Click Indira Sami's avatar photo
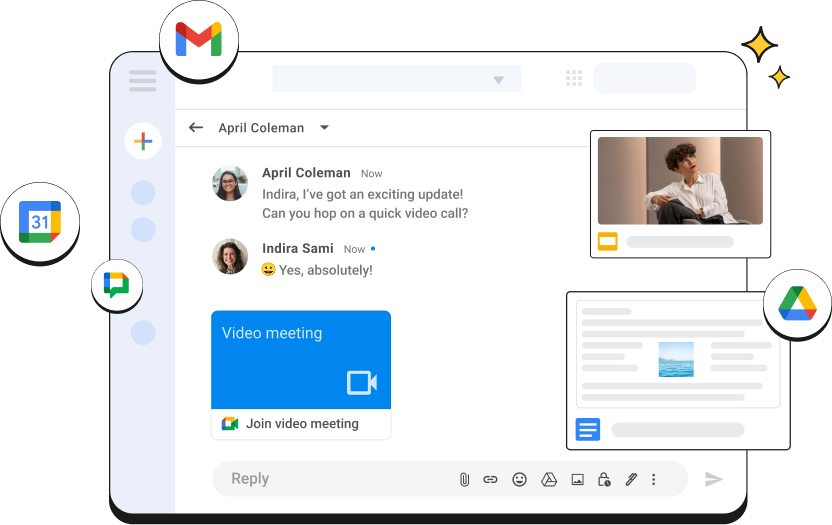Viewport: 832px width, 525px height. pyautogui.click(x=230, y=256)
